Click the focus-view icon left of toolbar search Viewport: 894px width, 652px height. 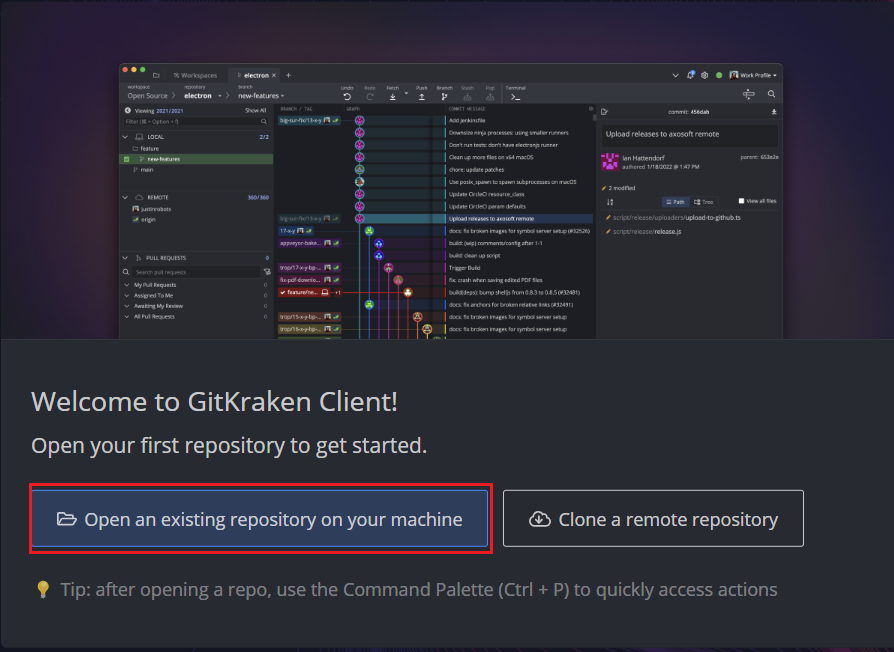click(749, 94)
